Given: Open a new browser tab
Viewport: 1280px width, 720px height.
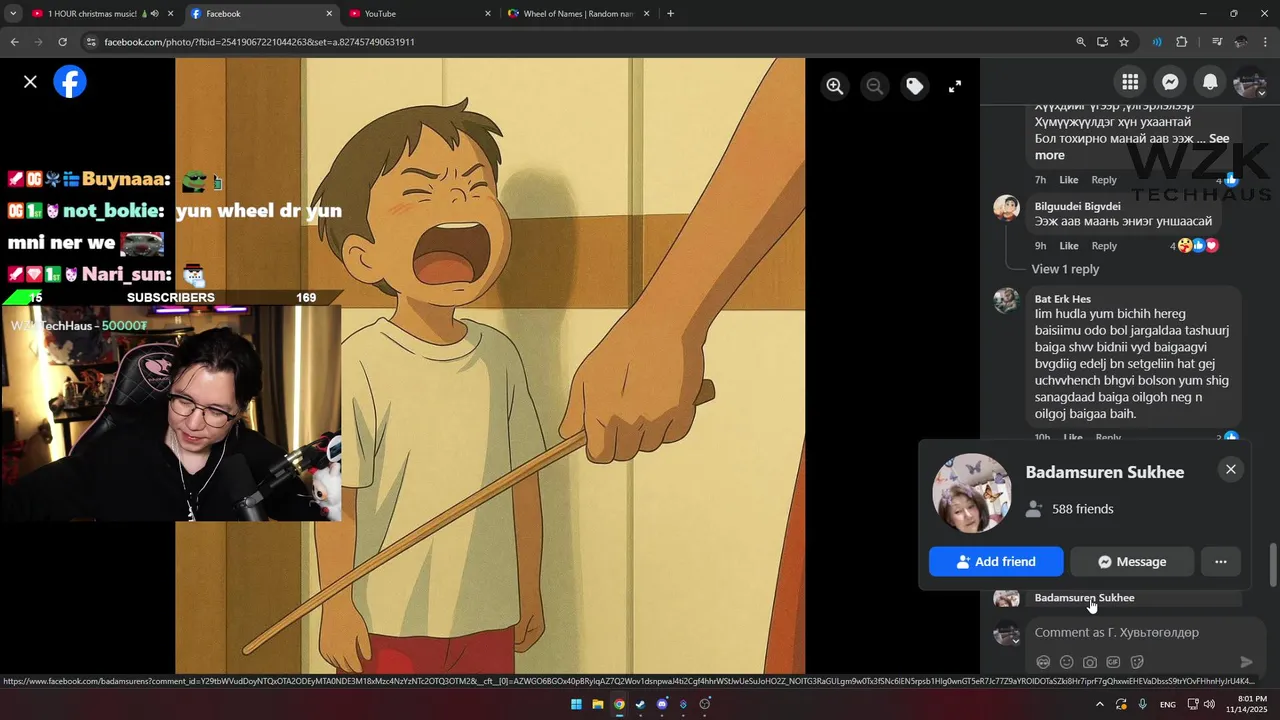Looking at the screenshot, I should click(x=670, y=14).
